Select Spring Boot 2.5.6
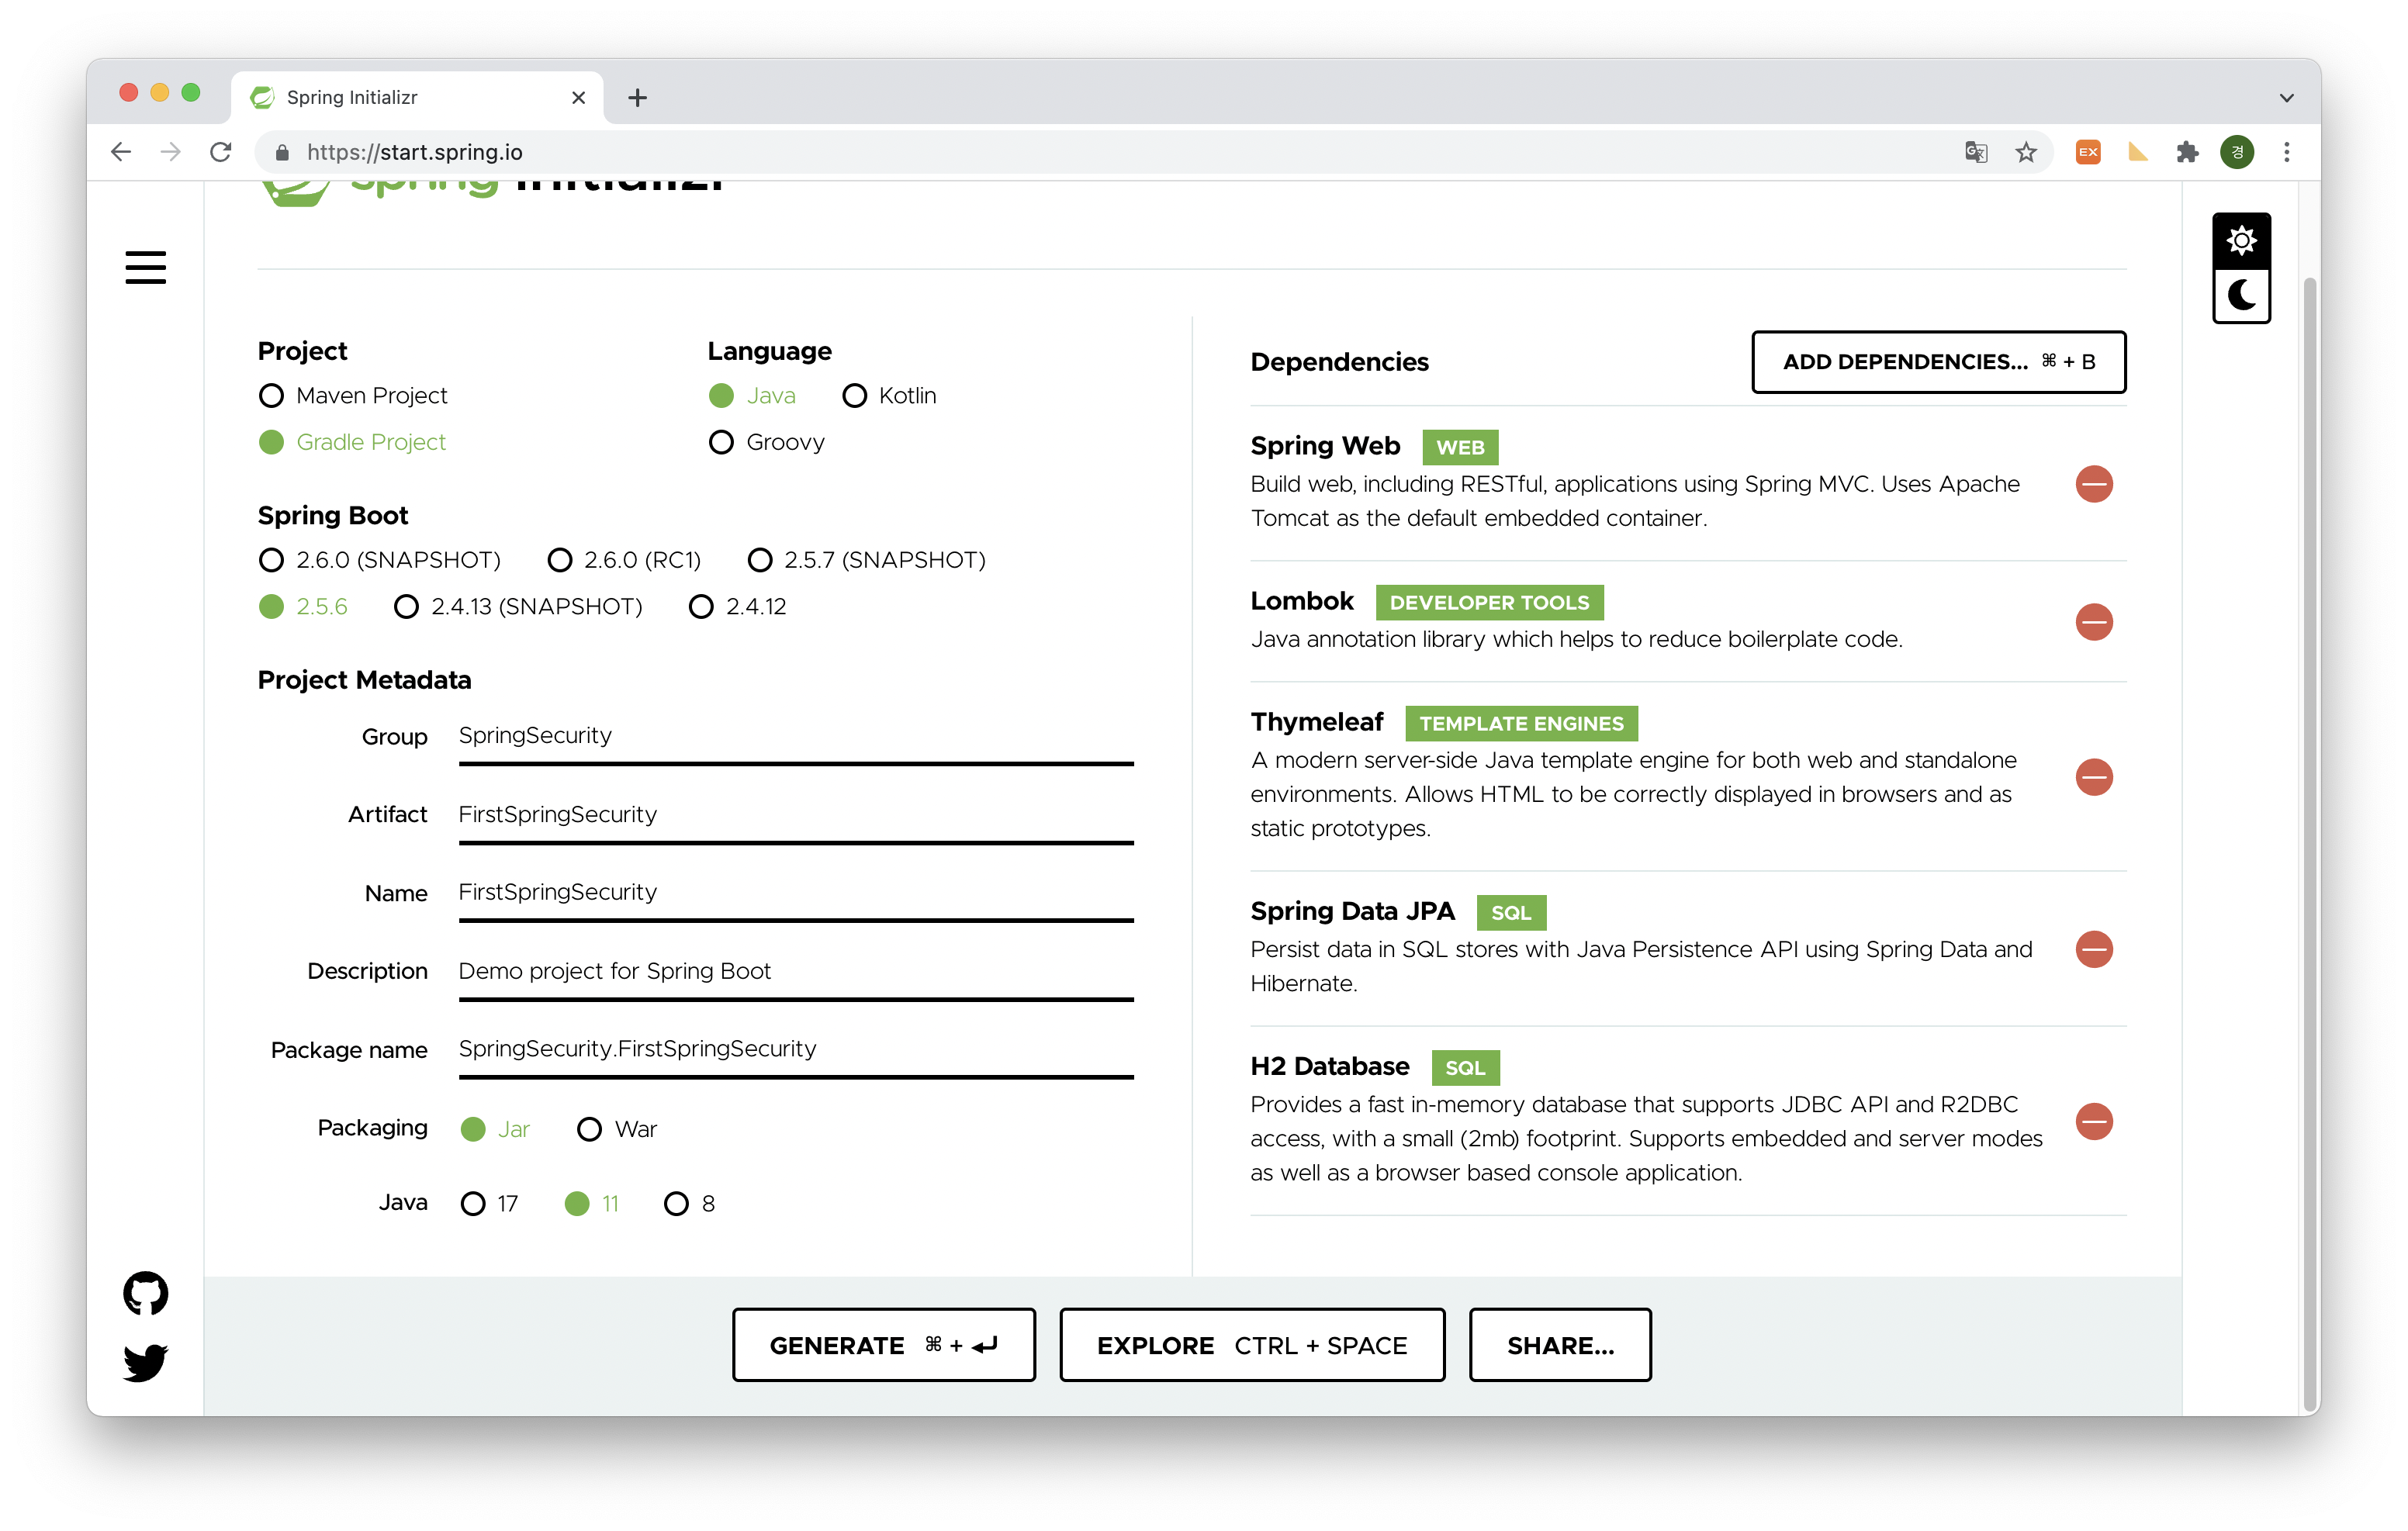 (303, 606)
